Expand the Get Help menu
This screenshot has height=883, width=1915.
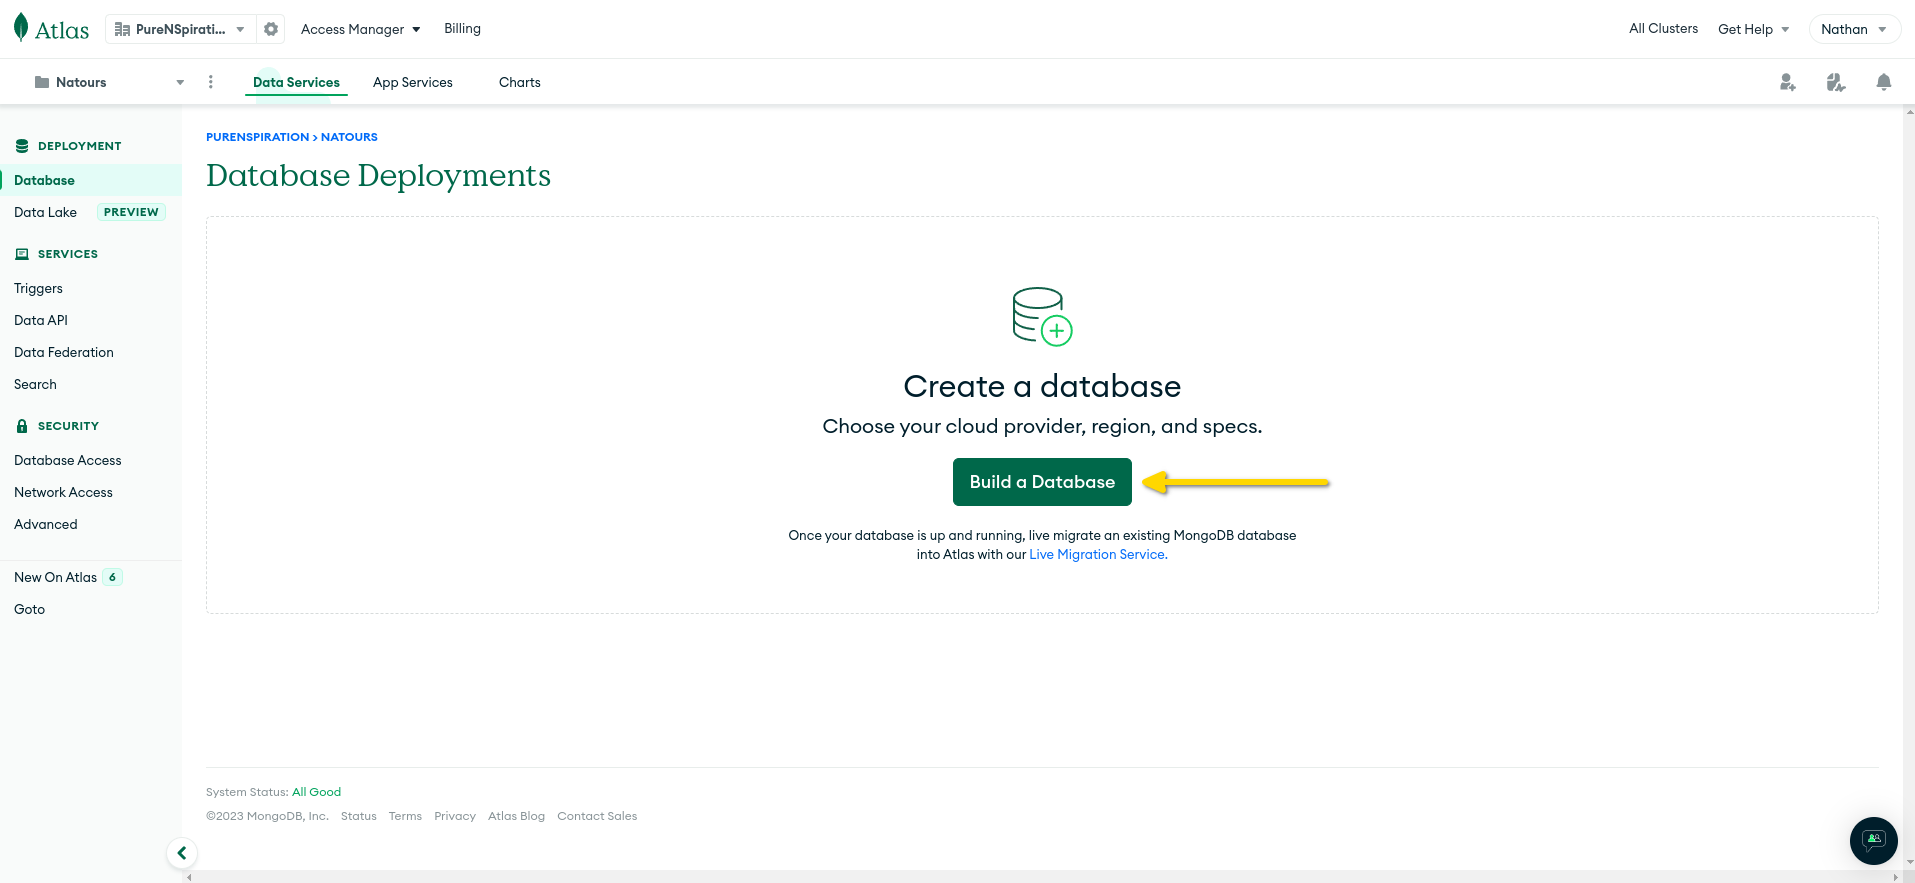point(1754,29)
